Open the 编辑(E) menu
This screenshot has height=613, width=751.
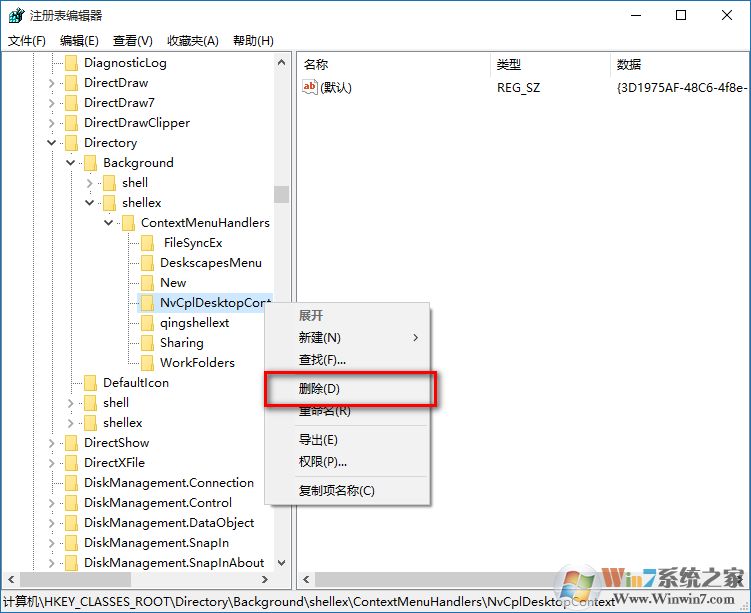(79, 41)
